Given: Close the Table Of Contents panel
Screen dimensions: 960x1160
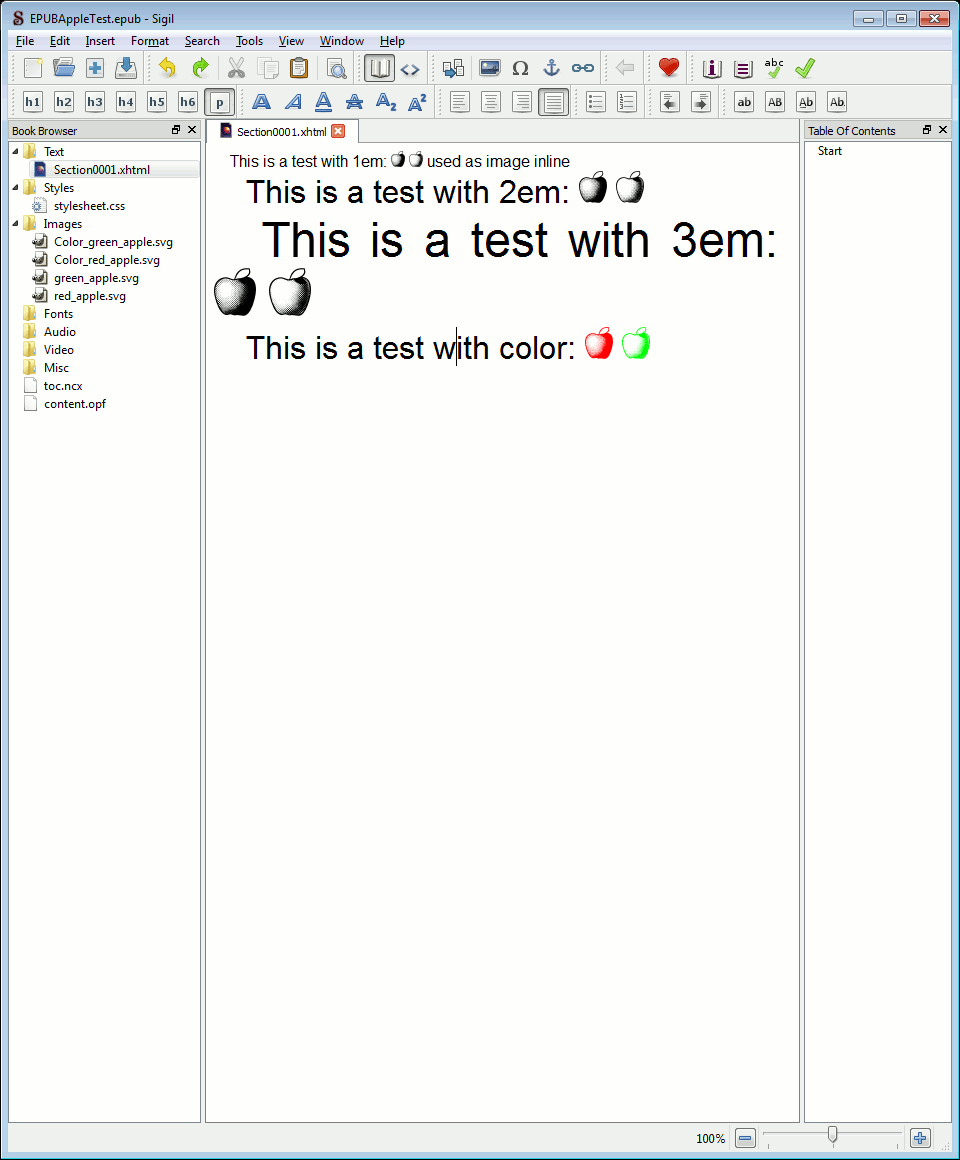Looking at the screenshot, I should 943,129.
